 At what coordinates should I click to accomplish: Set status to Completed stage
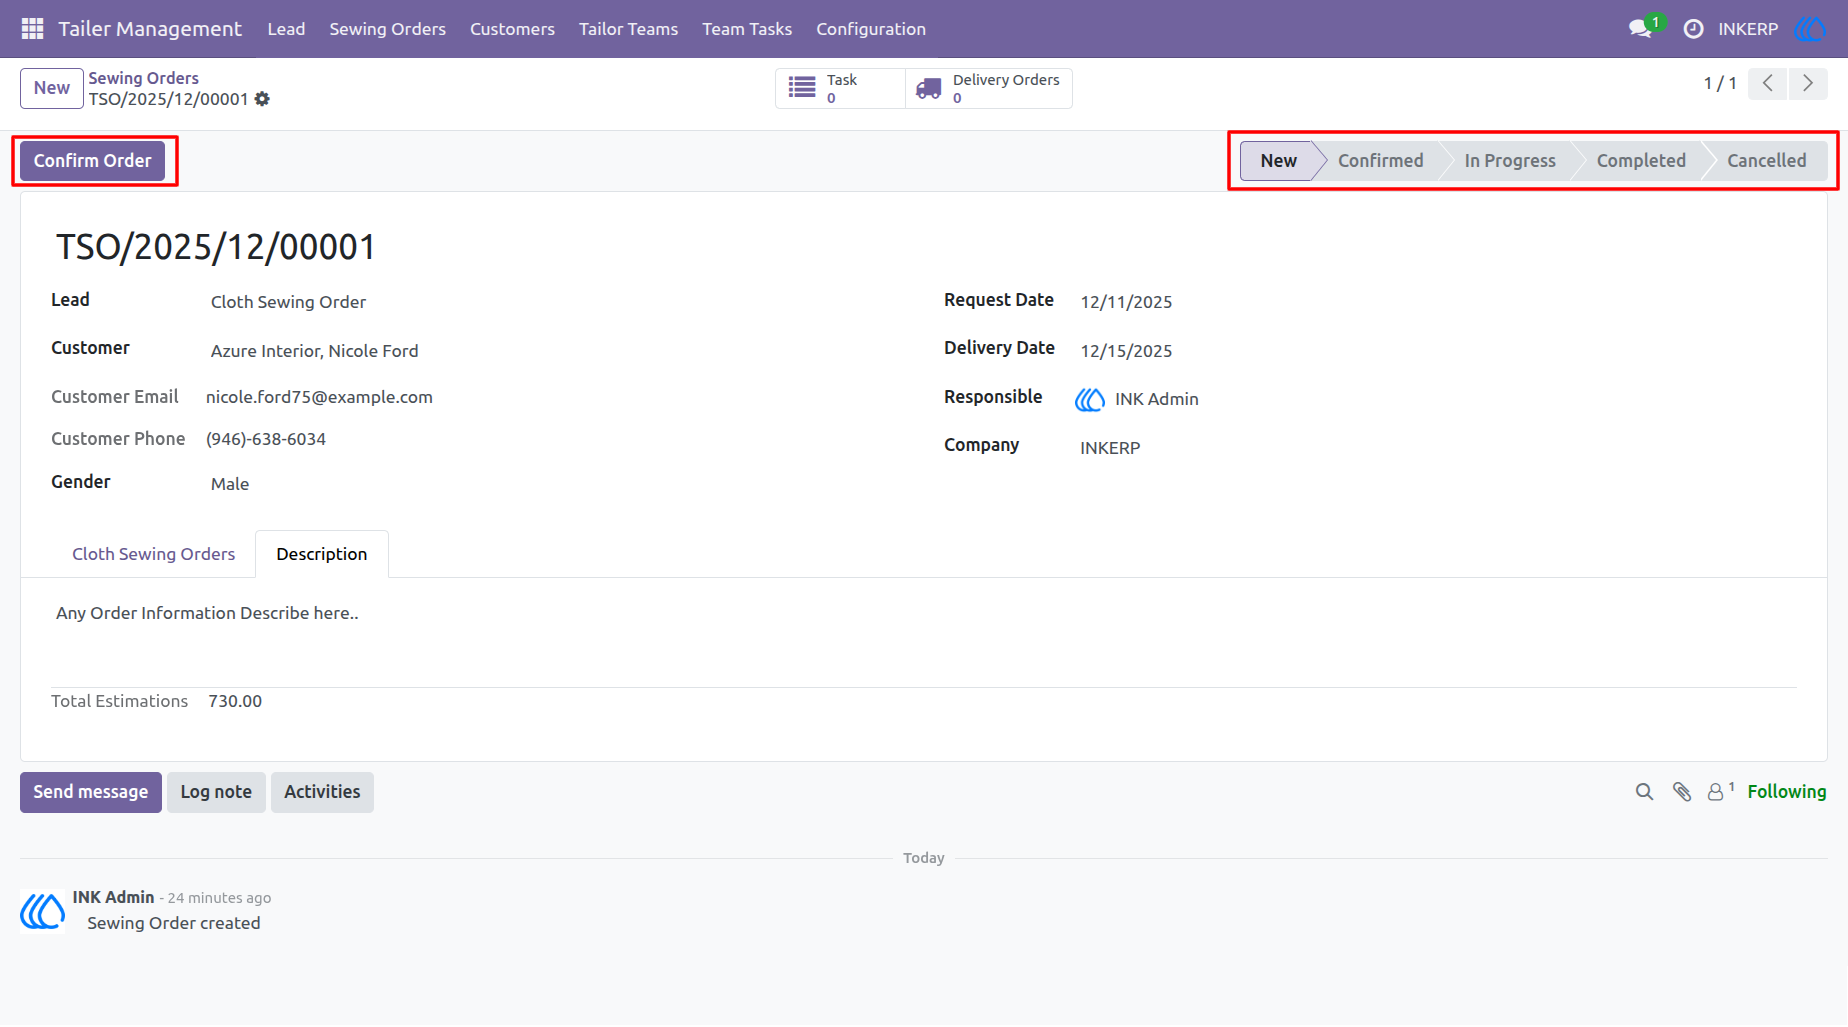pyautogui.click(x=1641, y=161)
